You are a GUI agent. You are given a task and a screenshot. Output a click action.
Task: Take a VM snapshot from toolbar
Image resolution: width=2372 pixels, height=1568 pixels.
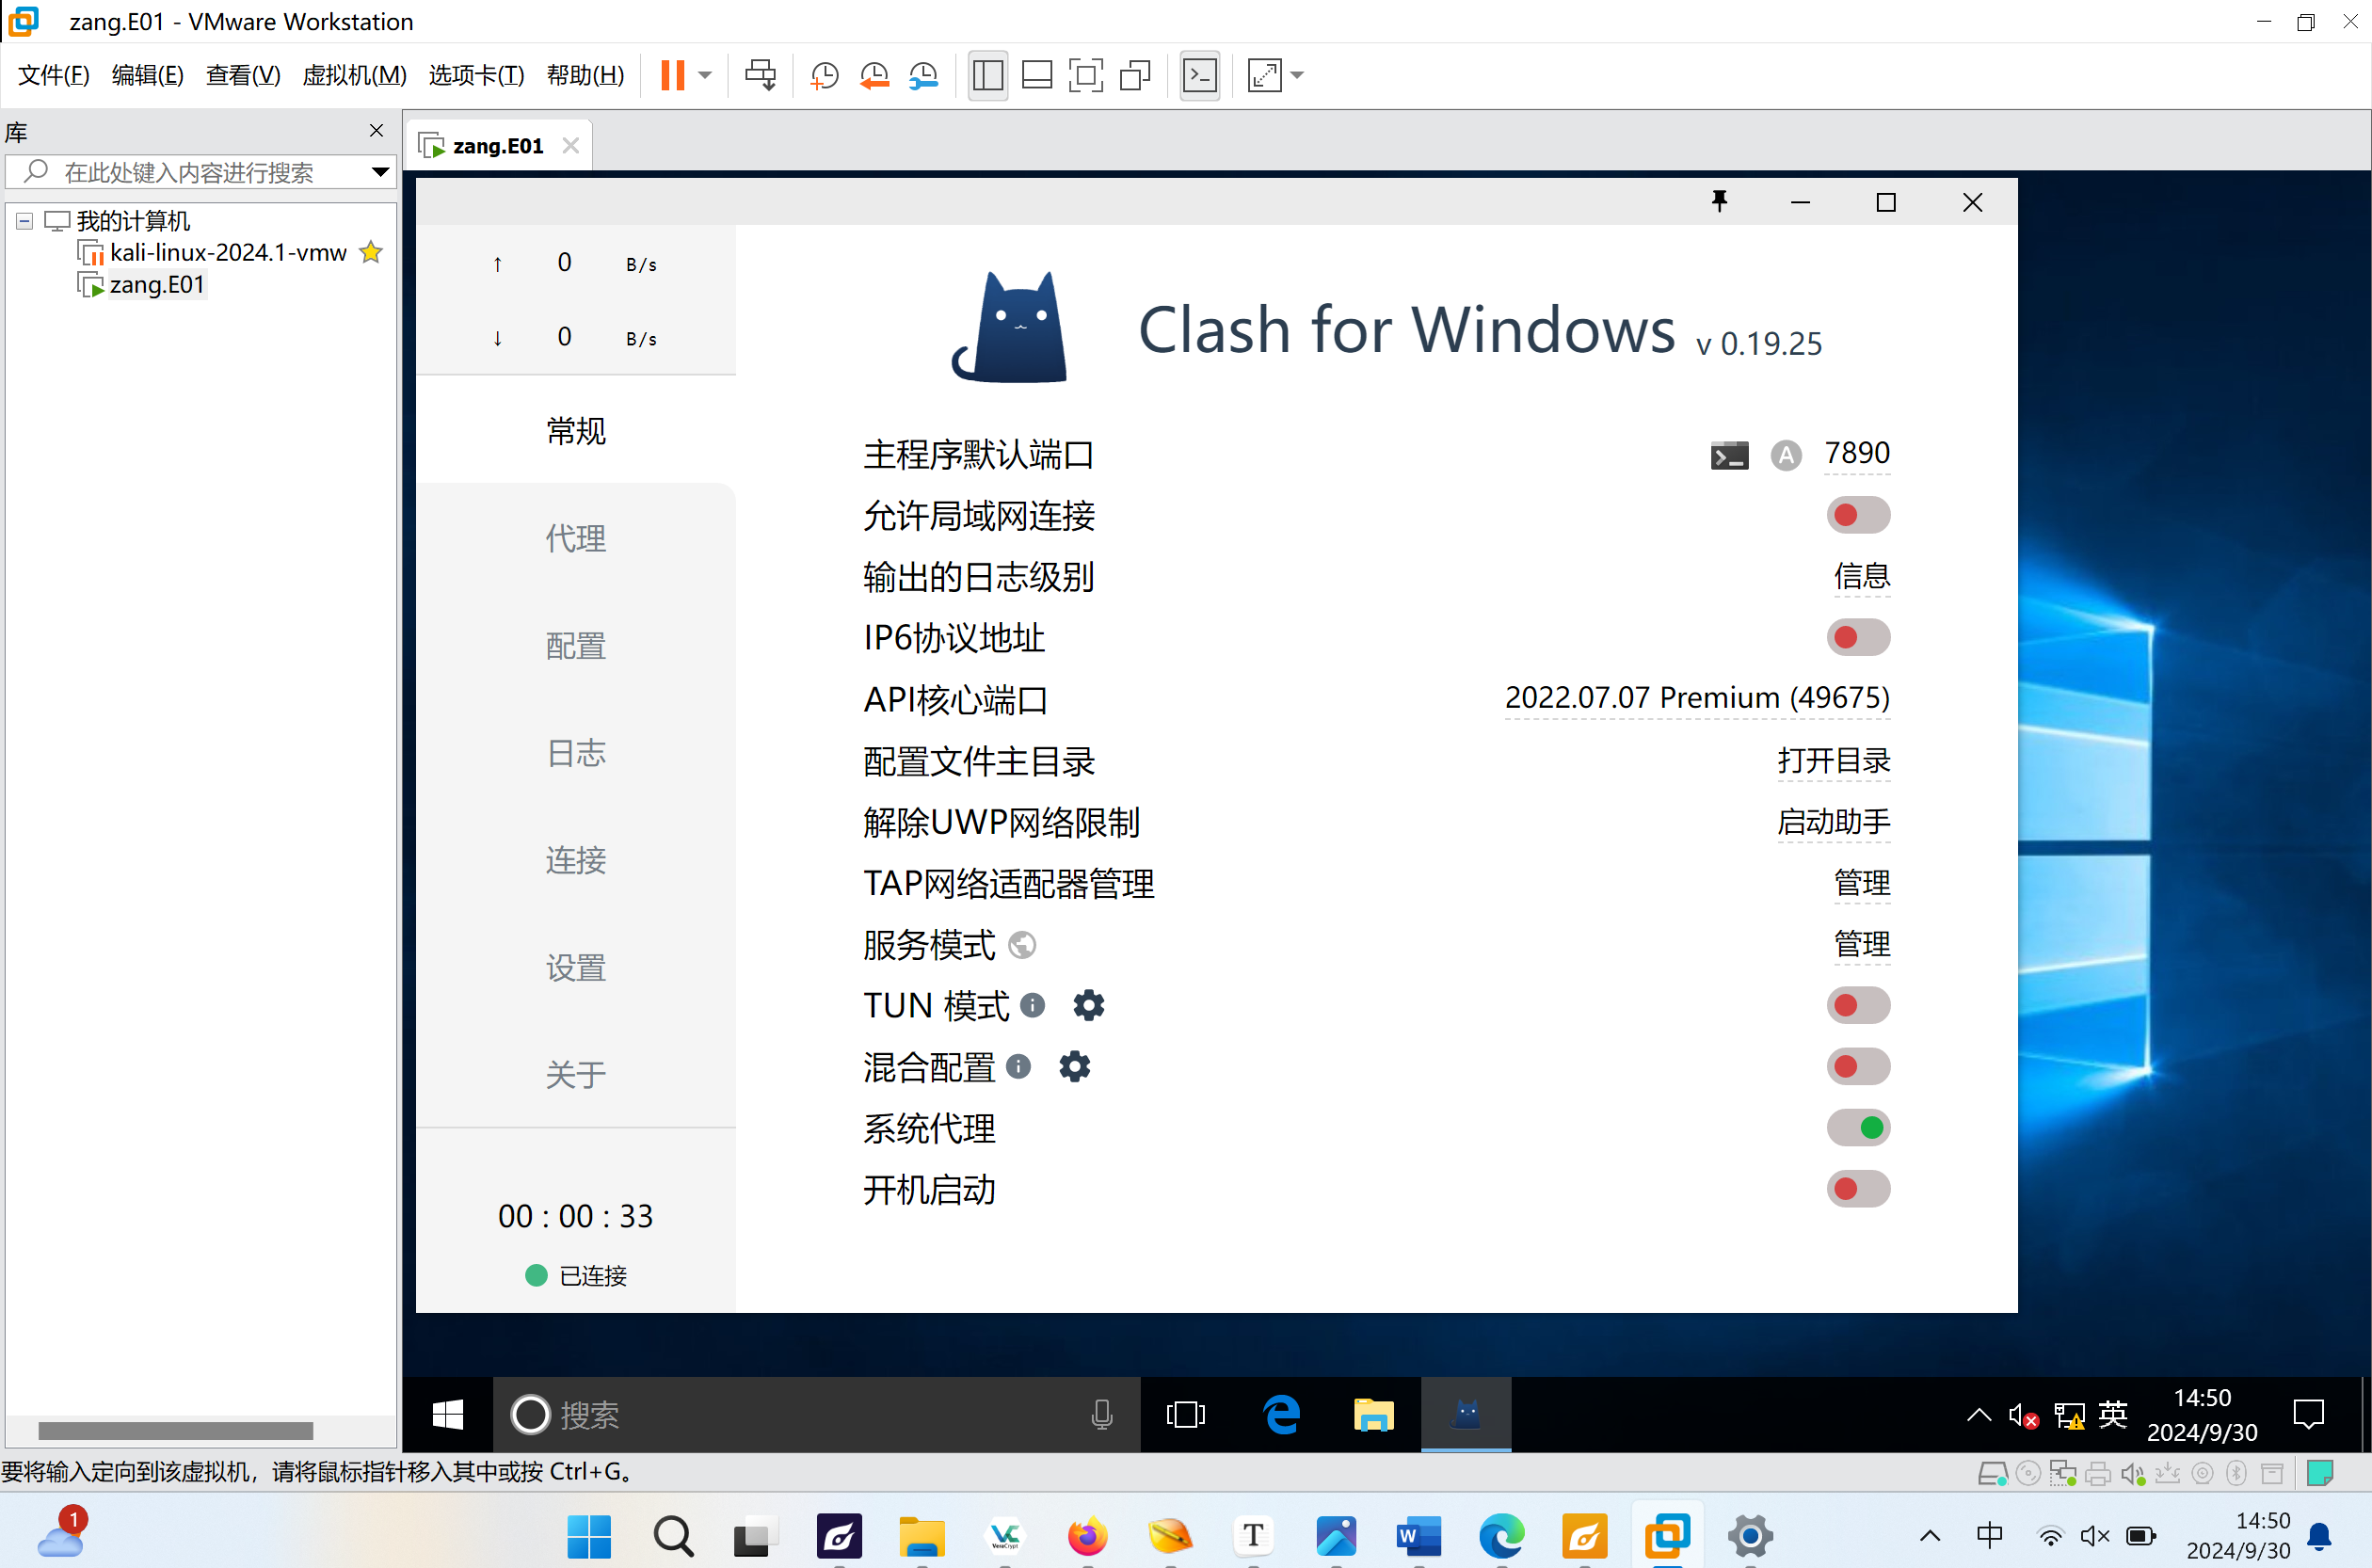click(x=824, y=75)
